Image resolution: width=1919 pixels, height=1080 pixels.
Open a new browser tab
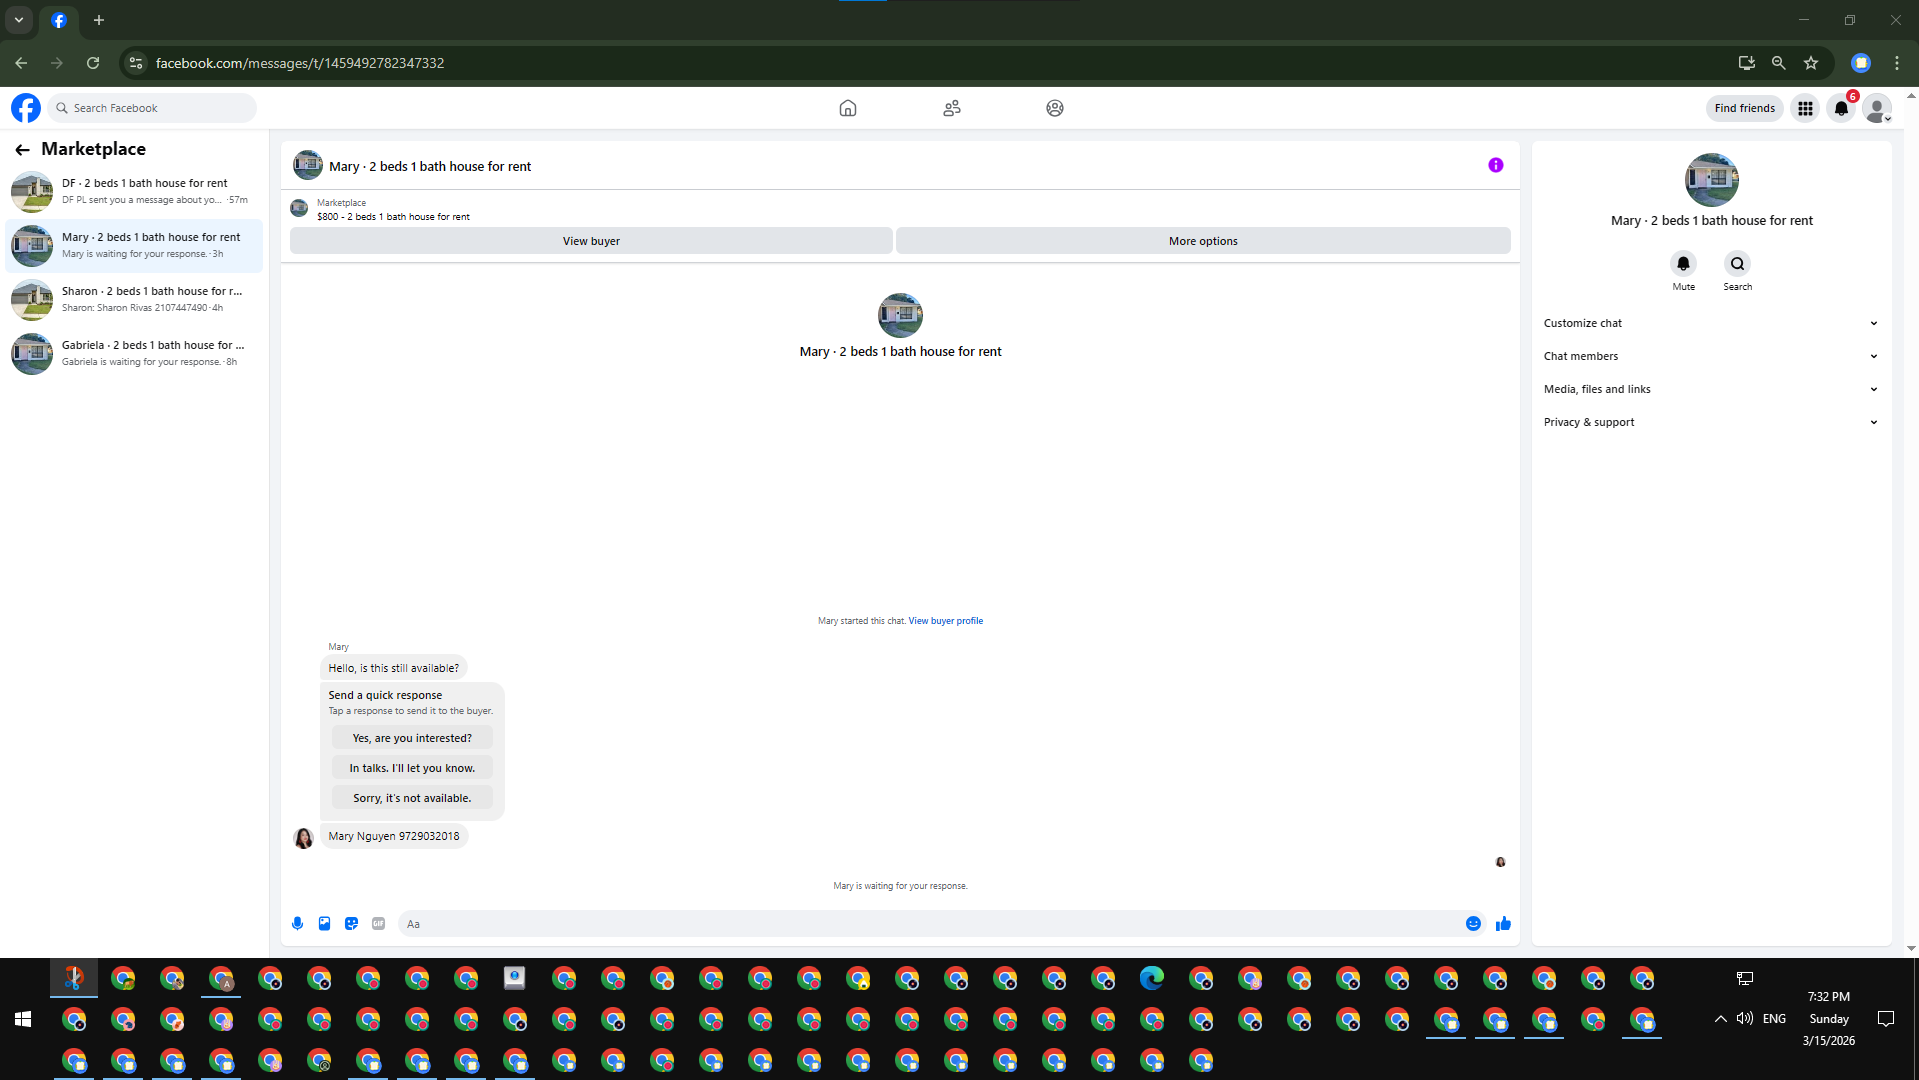[x=99, y=20]
